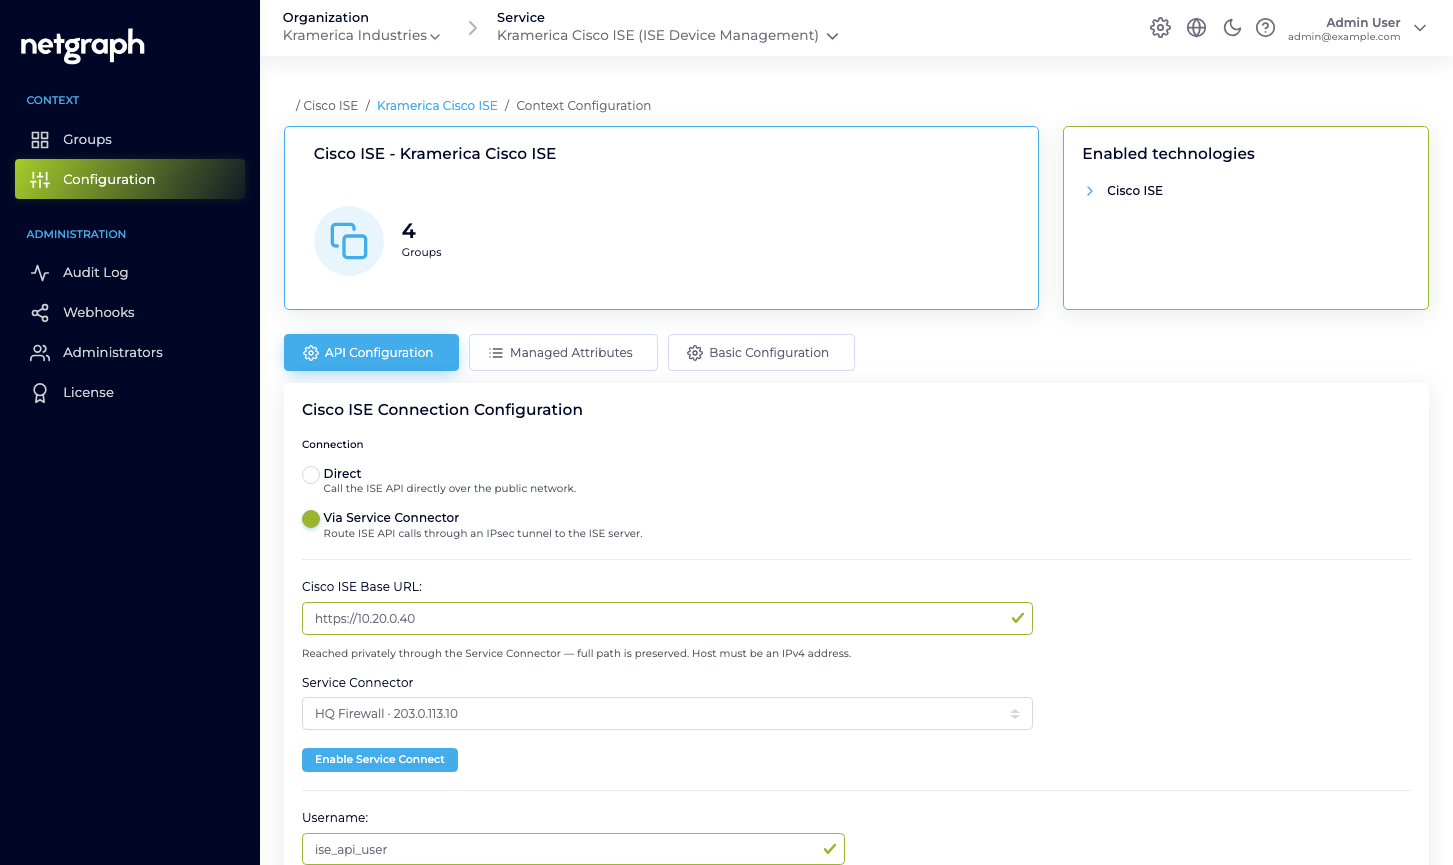Click the Groups grid icon

pos(40,139)
